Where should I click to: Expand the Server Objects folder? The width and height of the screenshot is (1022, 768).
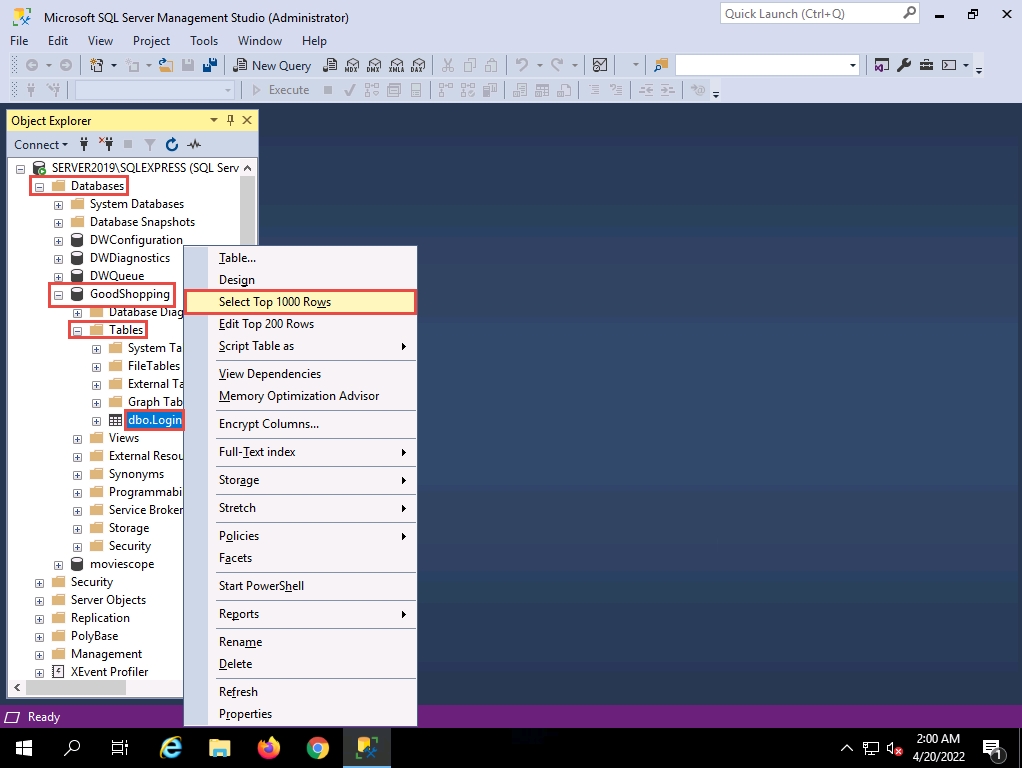coord(39,600)
